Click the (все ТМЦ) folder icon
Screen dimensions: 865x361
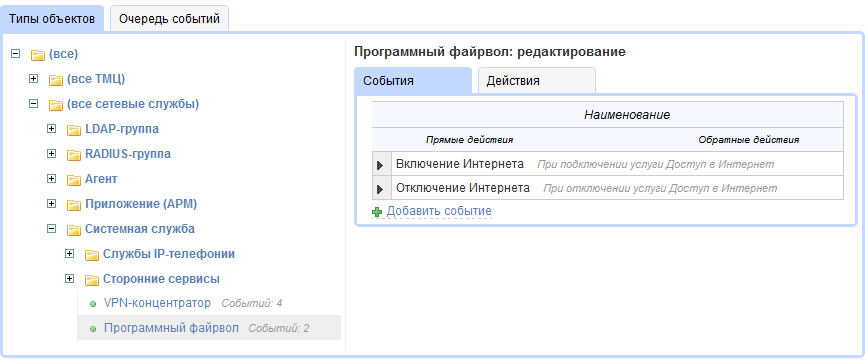(56, 80)
